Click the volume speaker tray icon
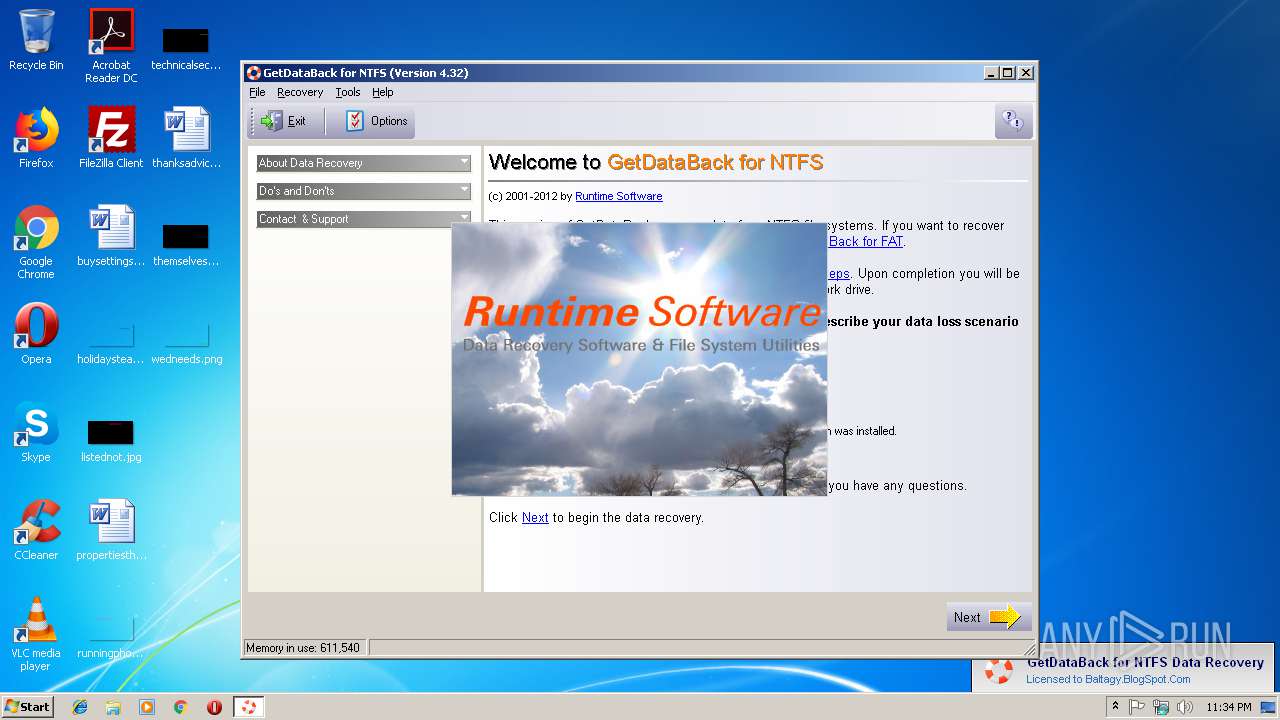Screen dimensions: 1280x720 [x=1185, y=707]
